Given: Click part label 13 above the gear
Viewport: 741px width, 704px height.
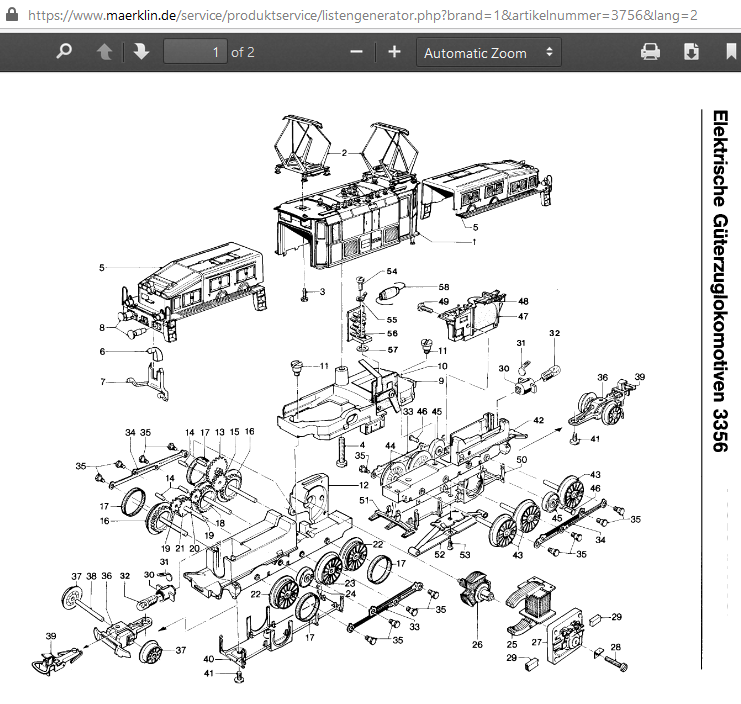Looking at the screenshot, I should tap(220, 432).
